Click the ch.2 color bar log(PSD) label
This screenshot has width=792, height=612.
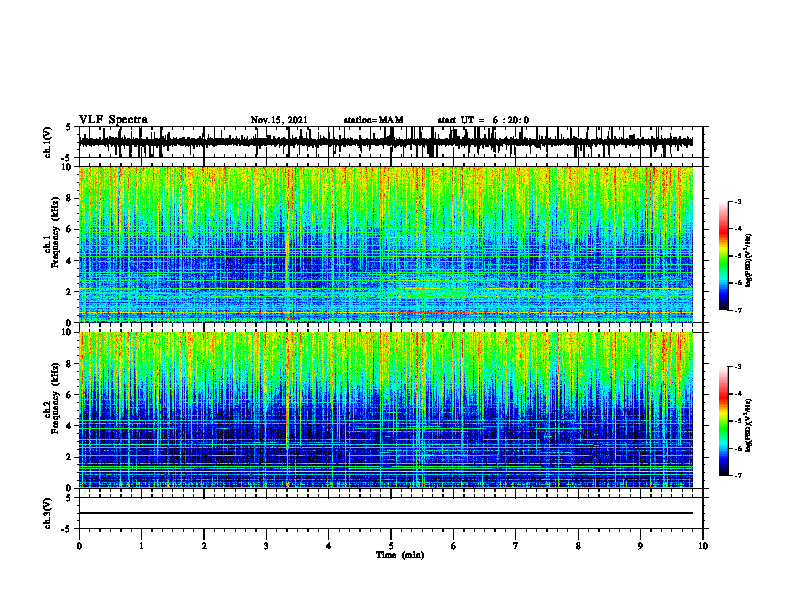[x=748, y=425]
